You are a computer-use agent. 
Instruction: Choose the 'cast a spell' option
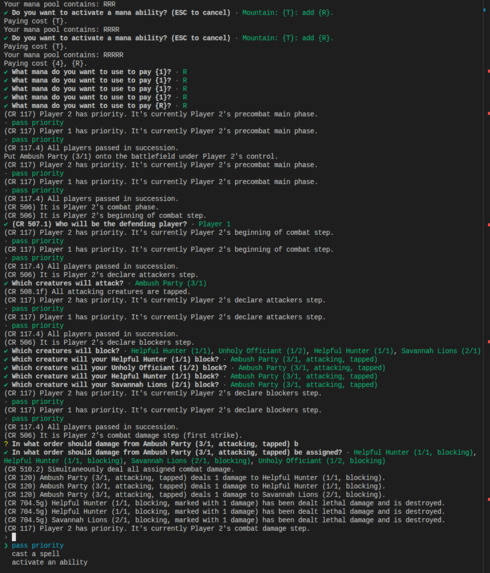click(35, 554)
